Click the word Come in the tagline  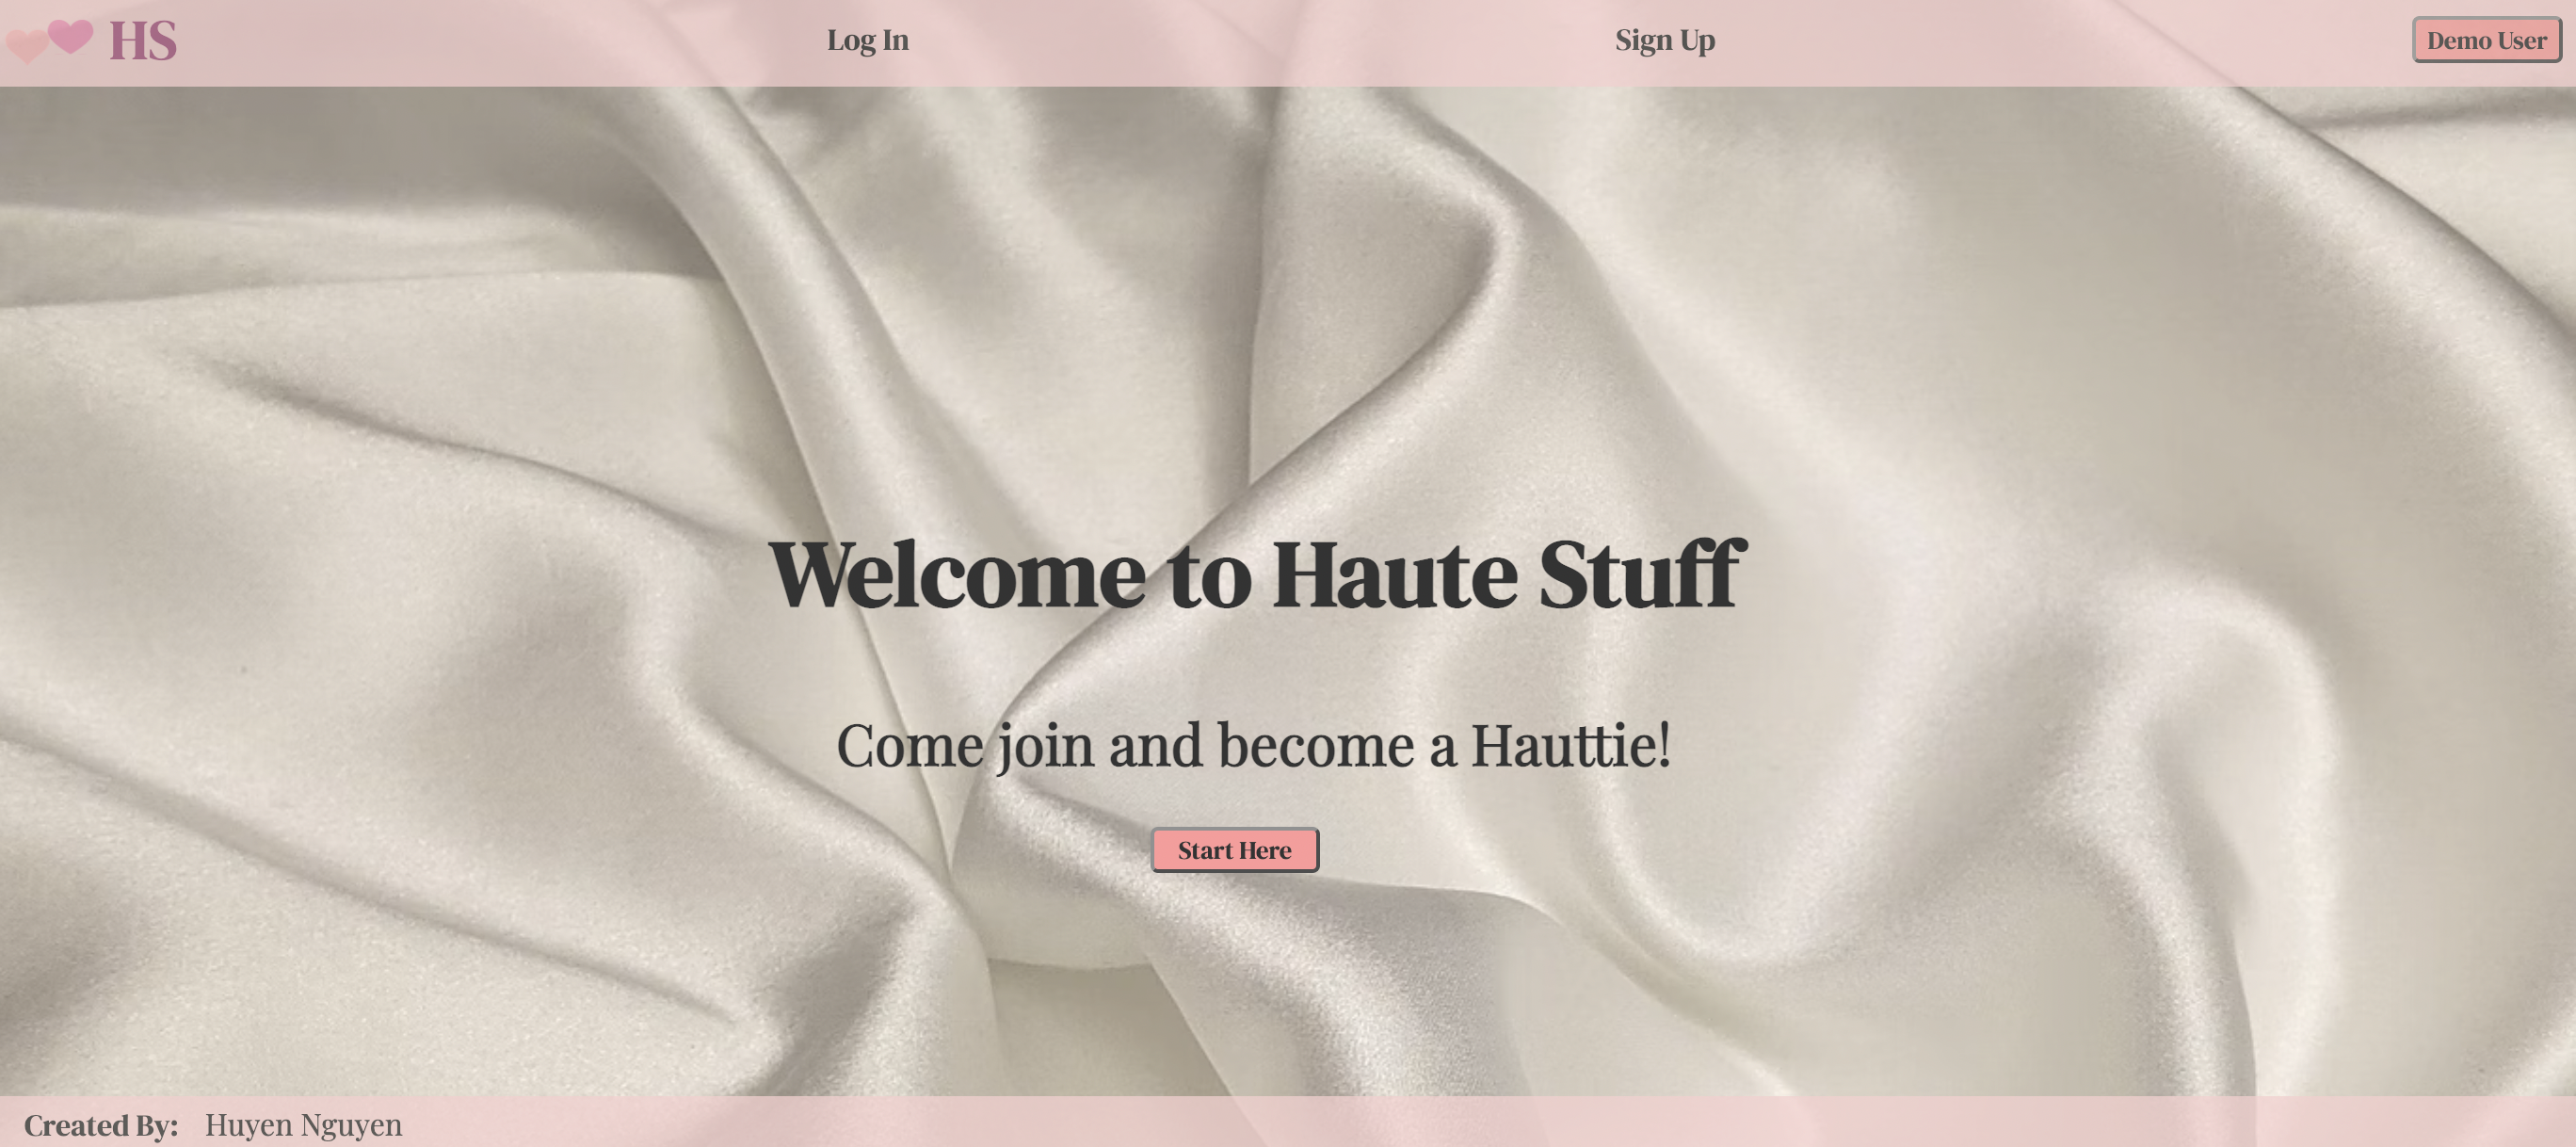910,746
